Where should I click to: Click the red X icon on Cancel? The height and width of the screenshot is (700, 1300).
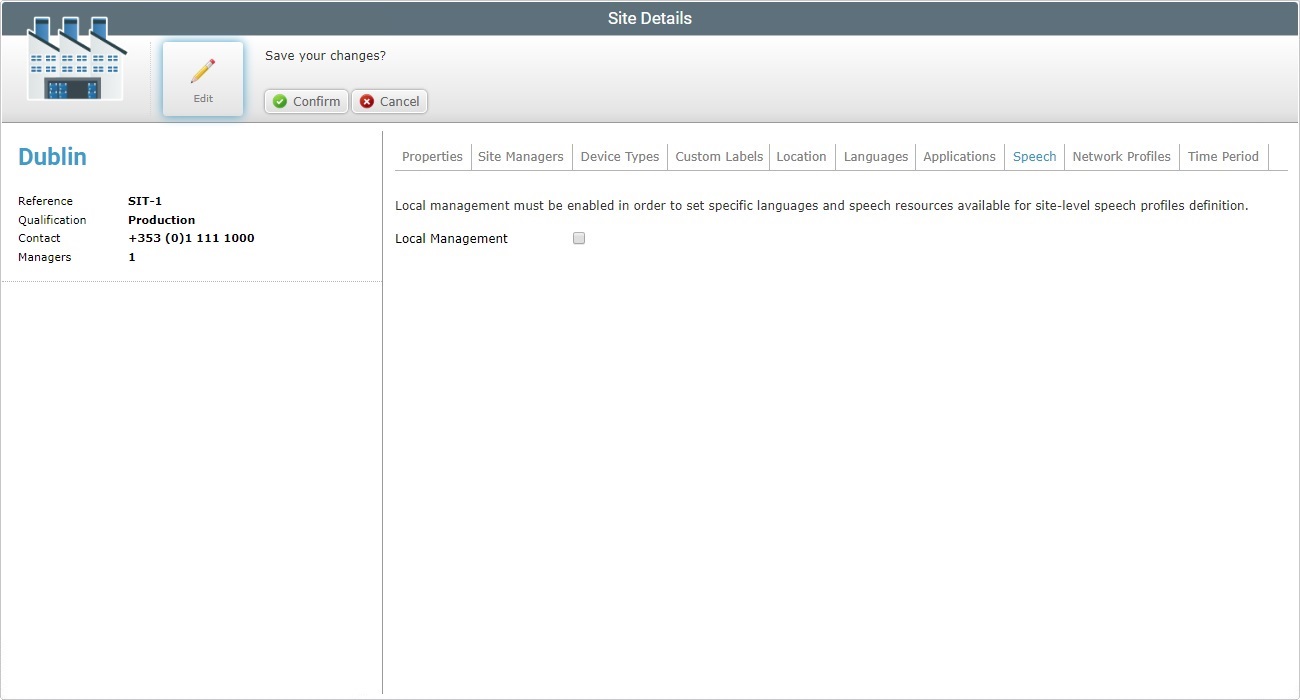click(x=366, y=101)
